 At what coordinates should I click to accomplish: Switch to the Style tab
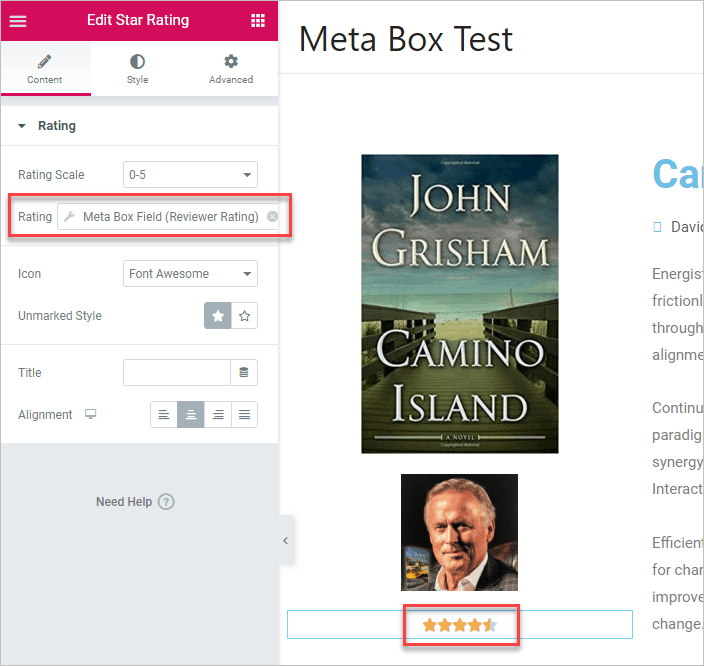[137, 69]
